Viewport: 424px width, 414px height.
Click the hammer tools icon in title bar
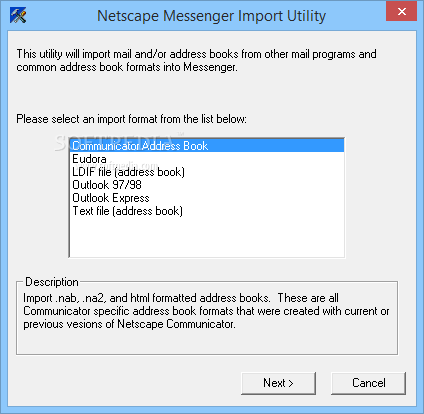[18, 15]
